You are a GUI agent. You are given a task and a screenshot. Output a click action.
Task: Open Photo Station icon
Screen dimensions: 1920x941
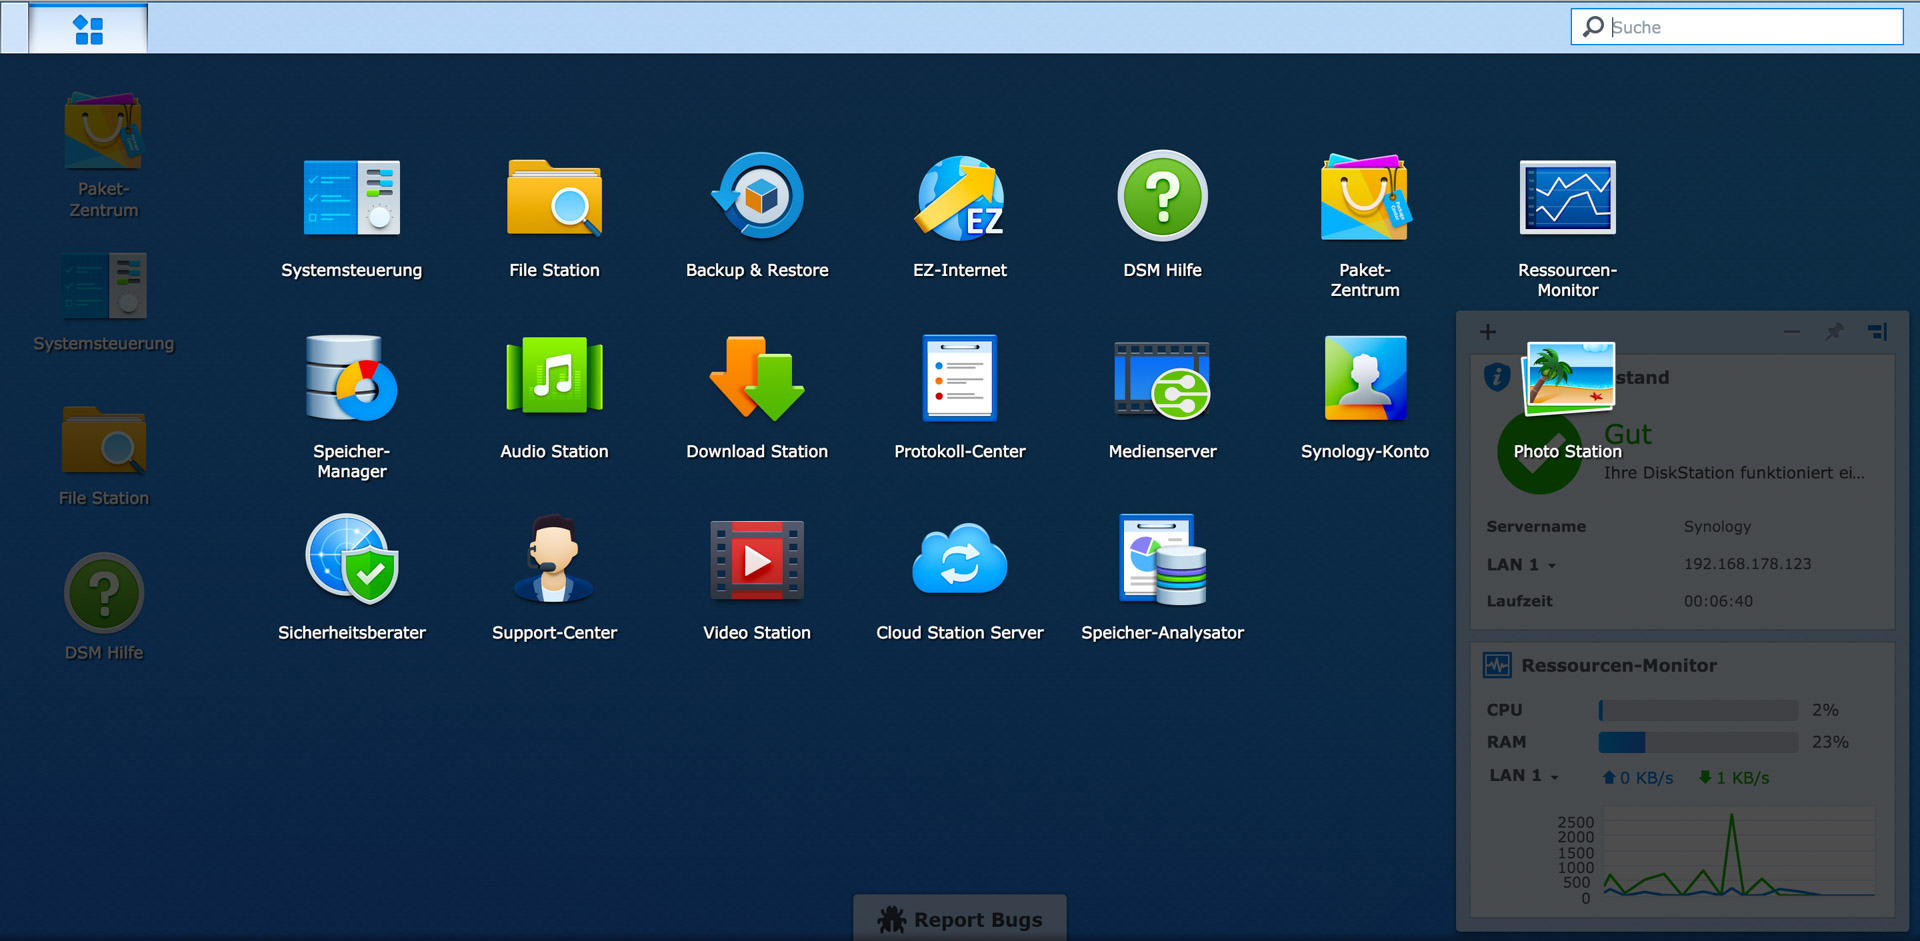tap(1567, 378)
